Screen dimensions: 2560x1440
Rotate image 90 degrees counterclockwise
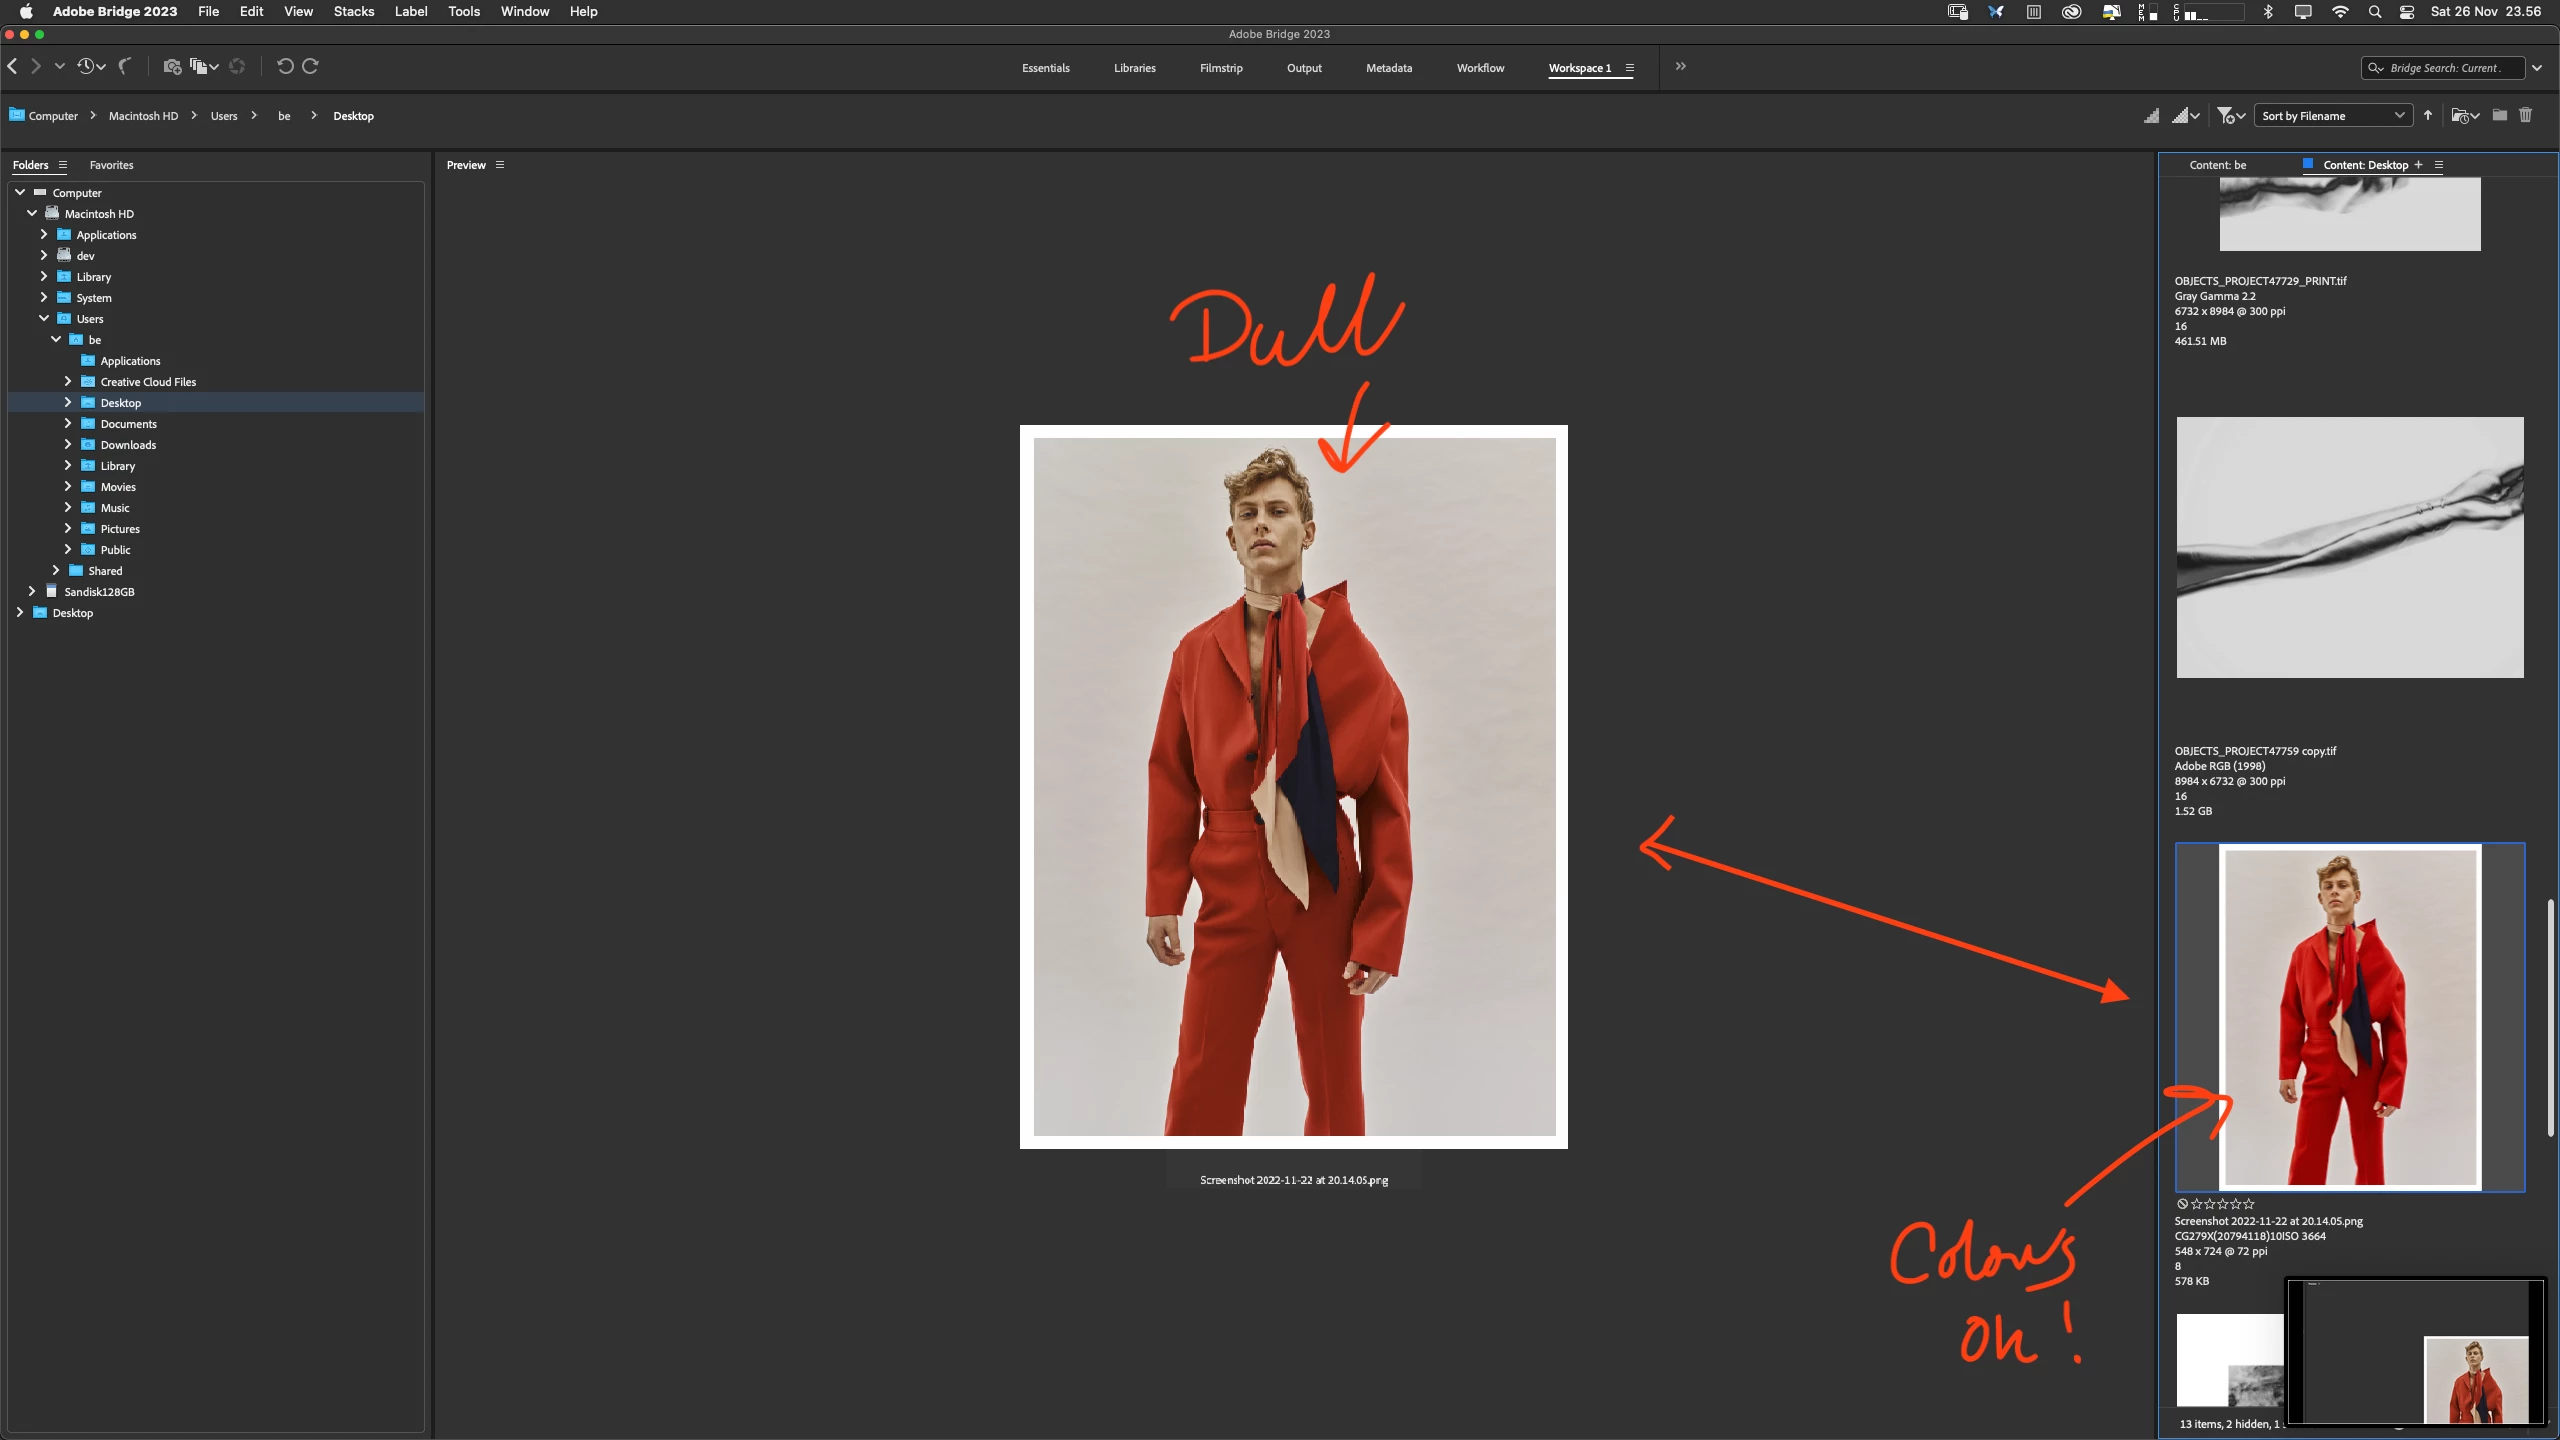(x=285, y=66)
